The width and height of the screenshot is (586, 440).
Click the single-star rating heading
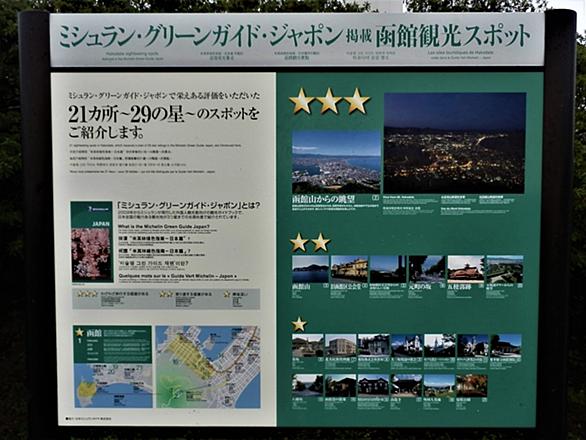(x=299, y=324)
